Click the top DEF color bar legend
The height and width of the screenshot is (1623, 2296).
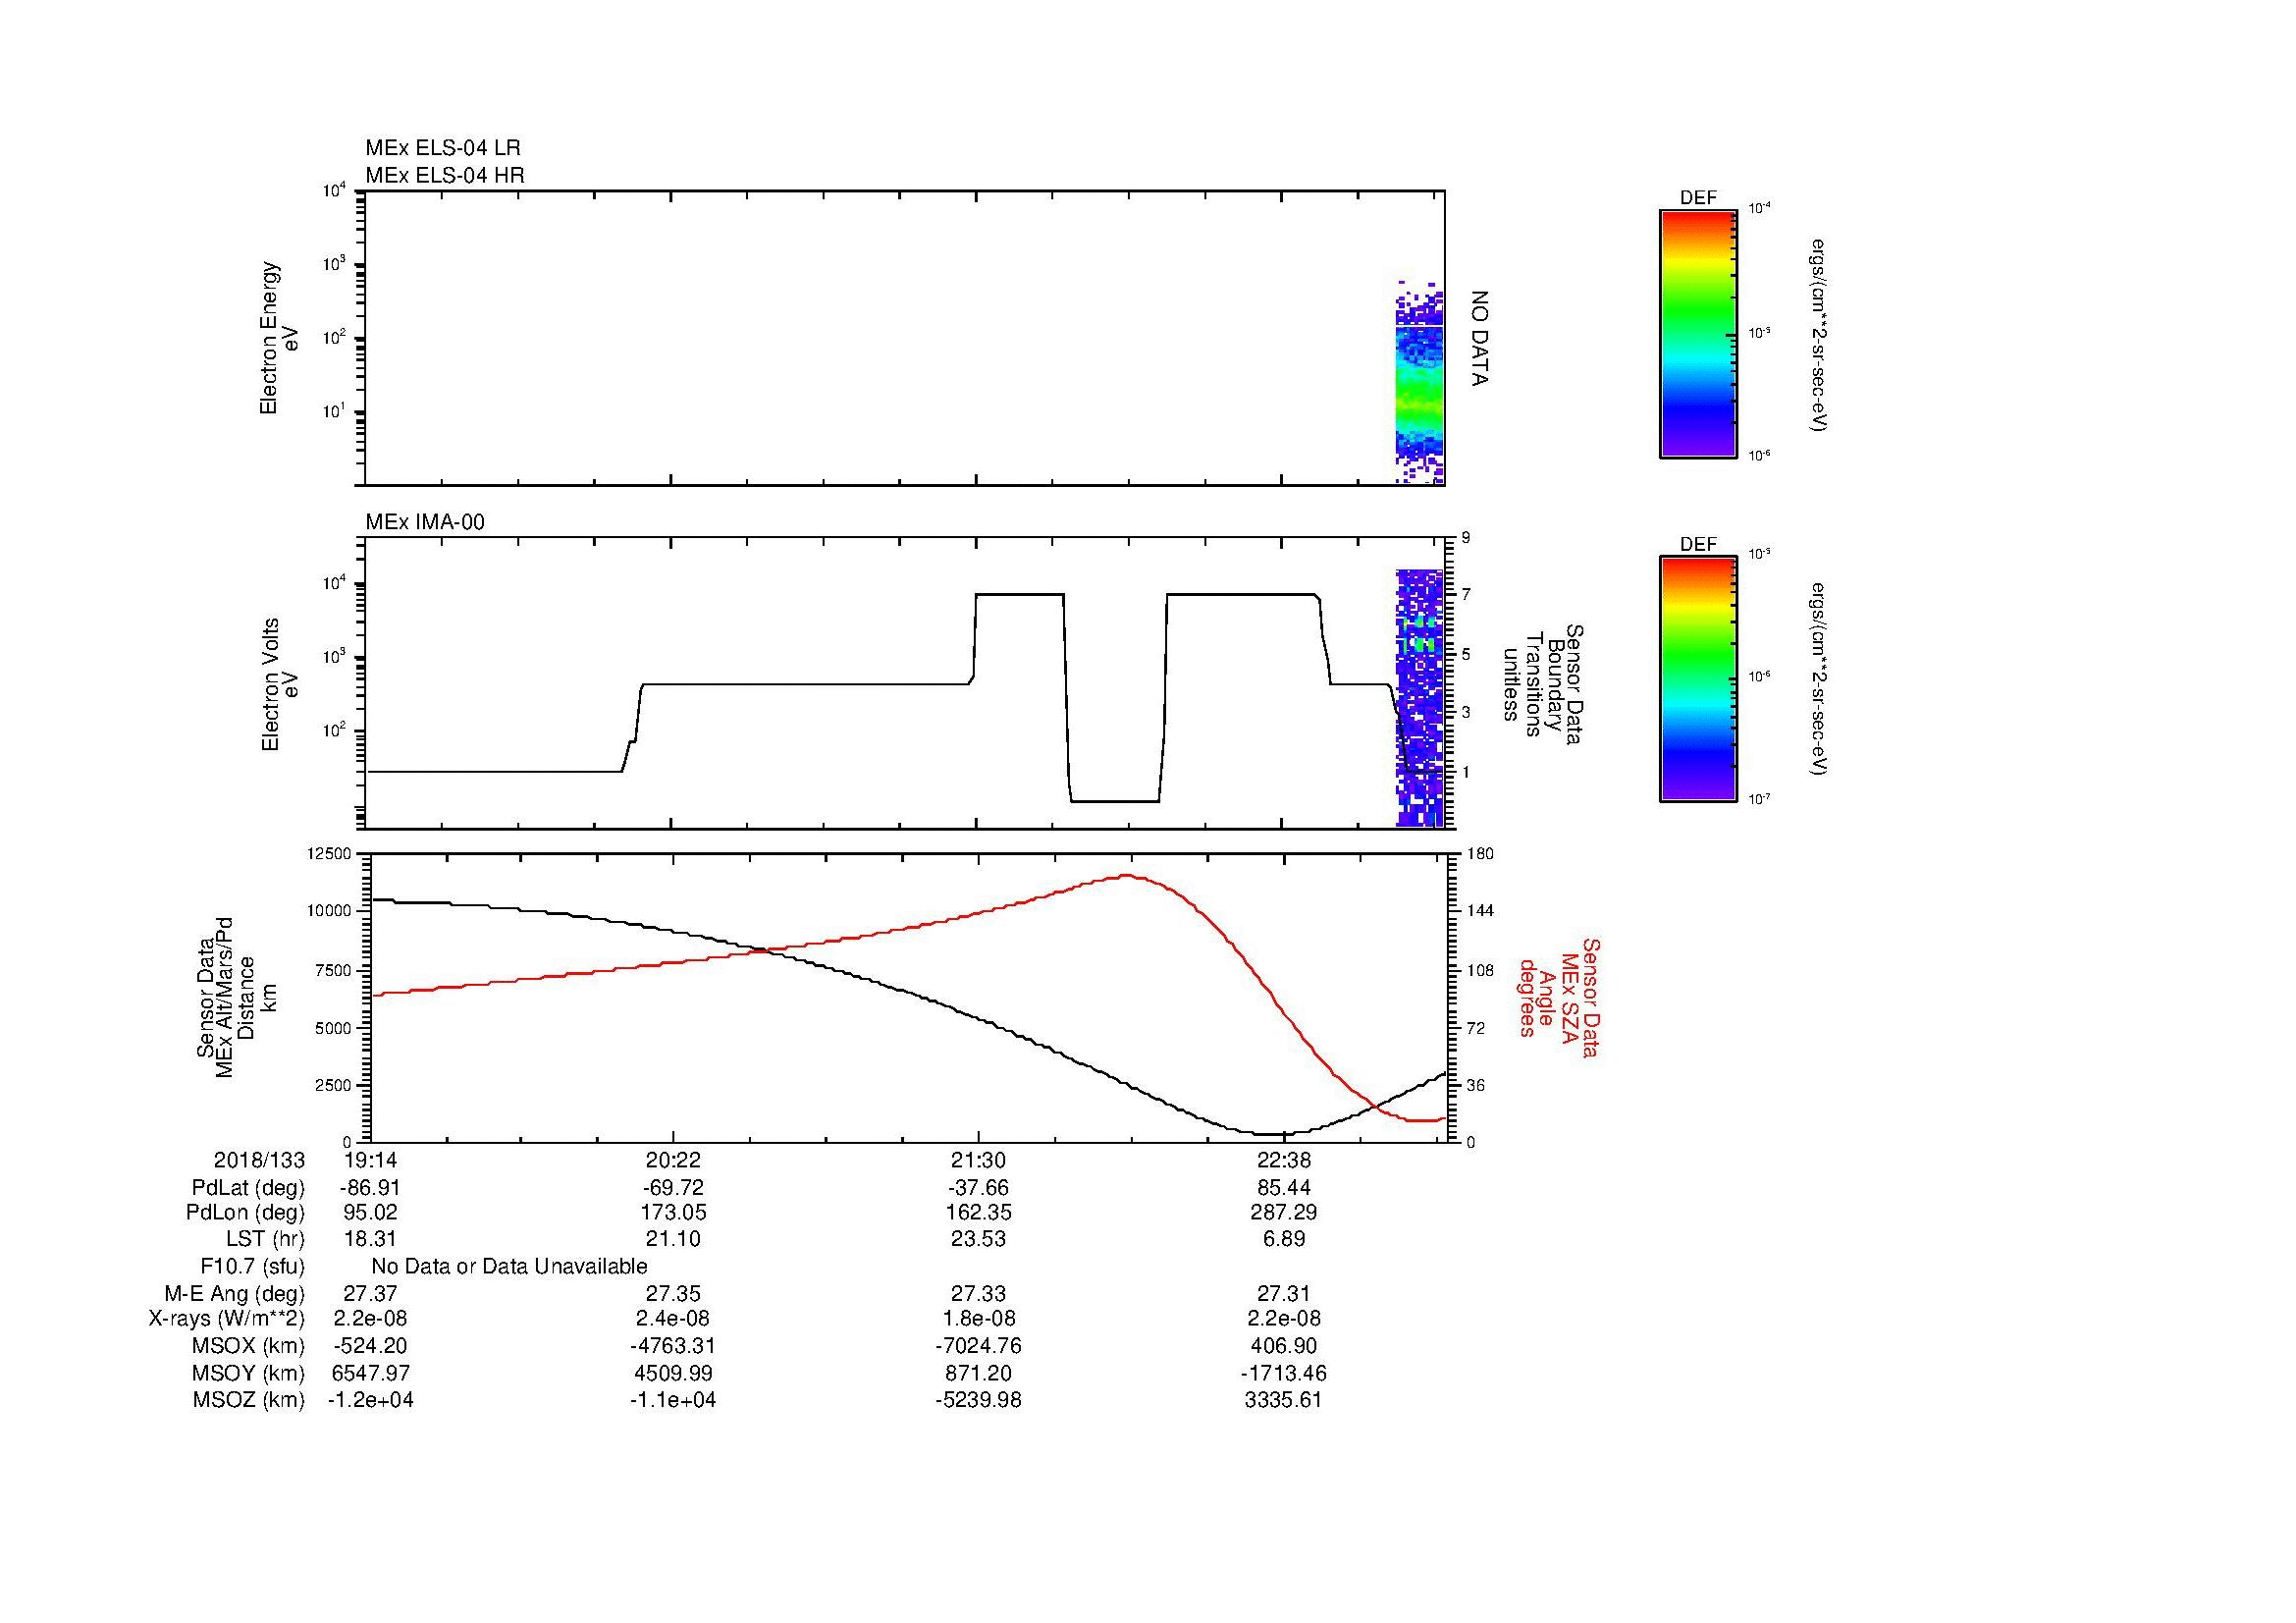pyautogui.click(x=1698, y=334)
